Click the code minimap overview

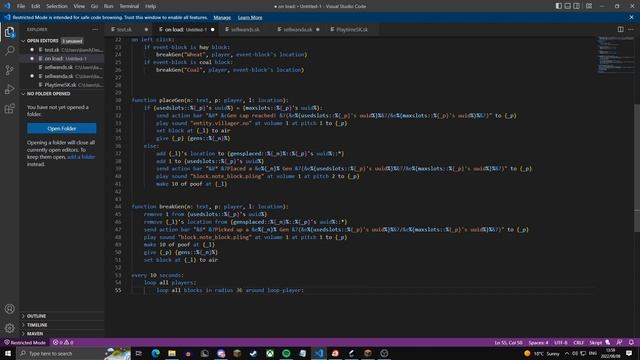[x=615, y=55]
